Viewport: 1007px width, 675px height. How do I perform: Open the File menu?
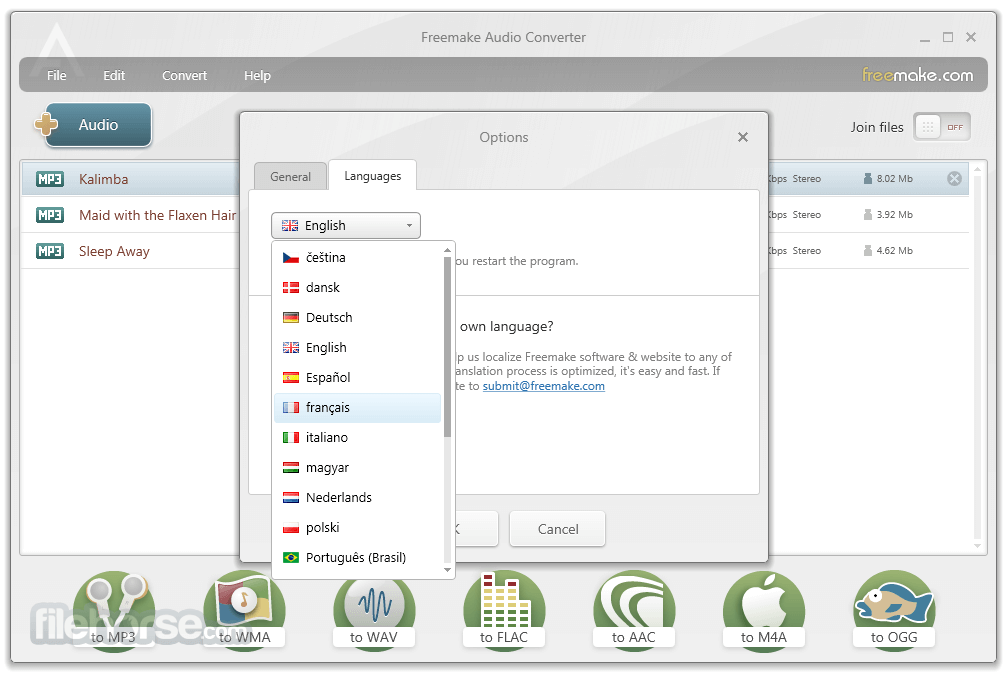click(x=57, y=76)
